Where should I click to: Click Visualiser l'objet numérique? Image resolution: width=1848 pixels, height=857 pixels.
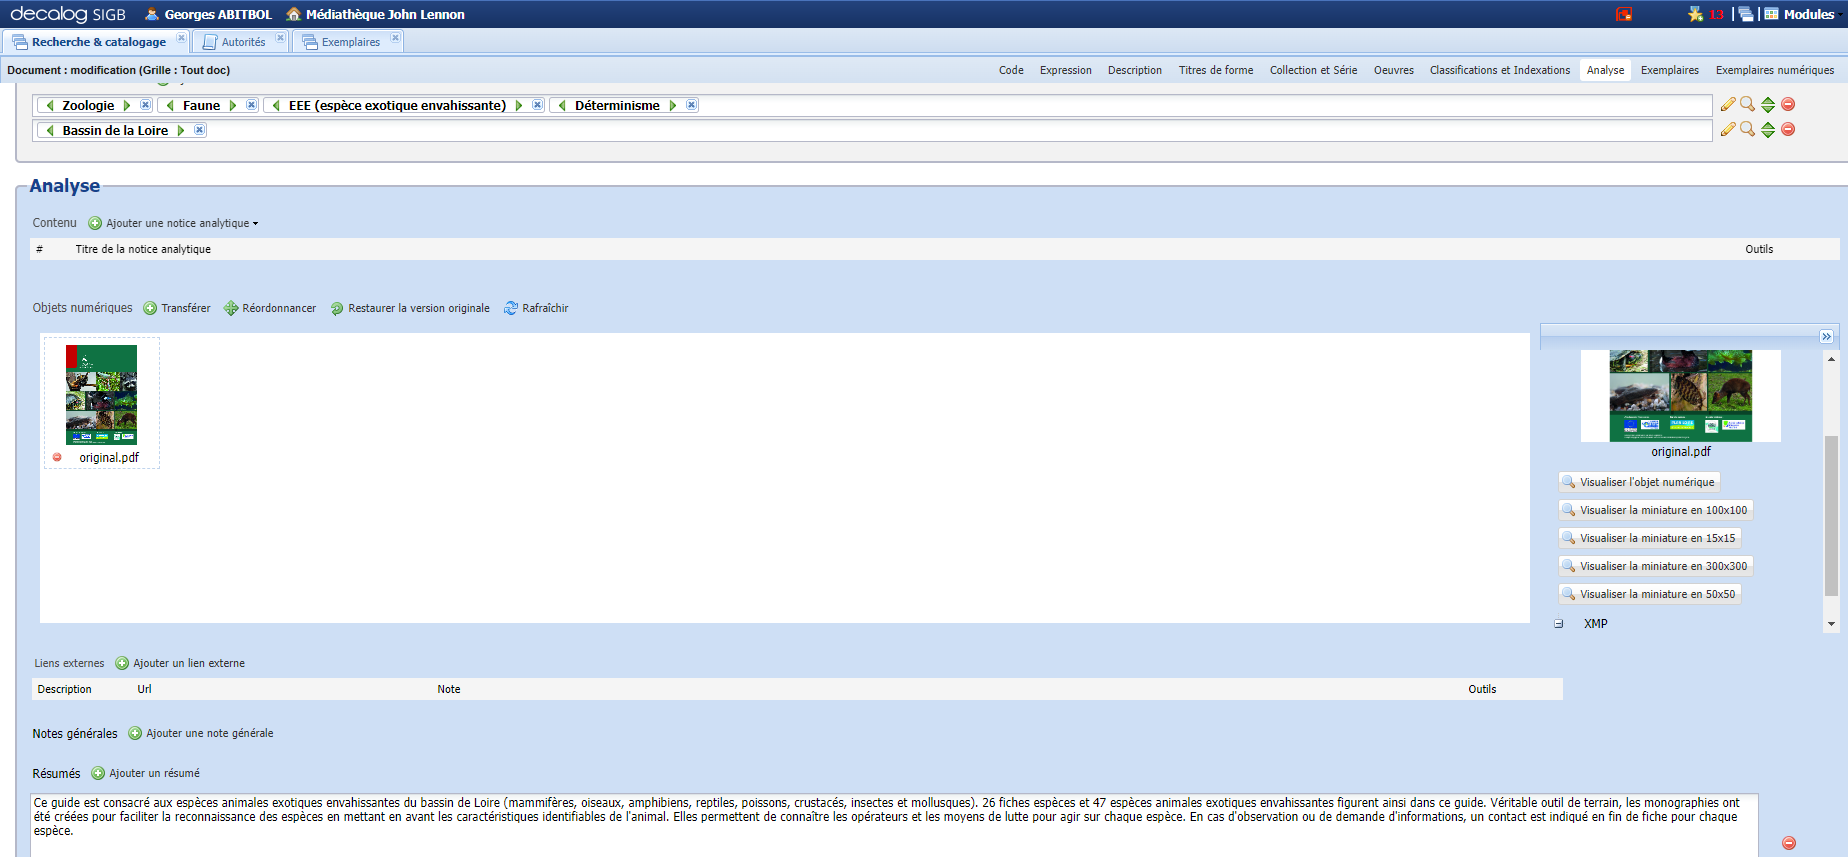click(1639, 482)
